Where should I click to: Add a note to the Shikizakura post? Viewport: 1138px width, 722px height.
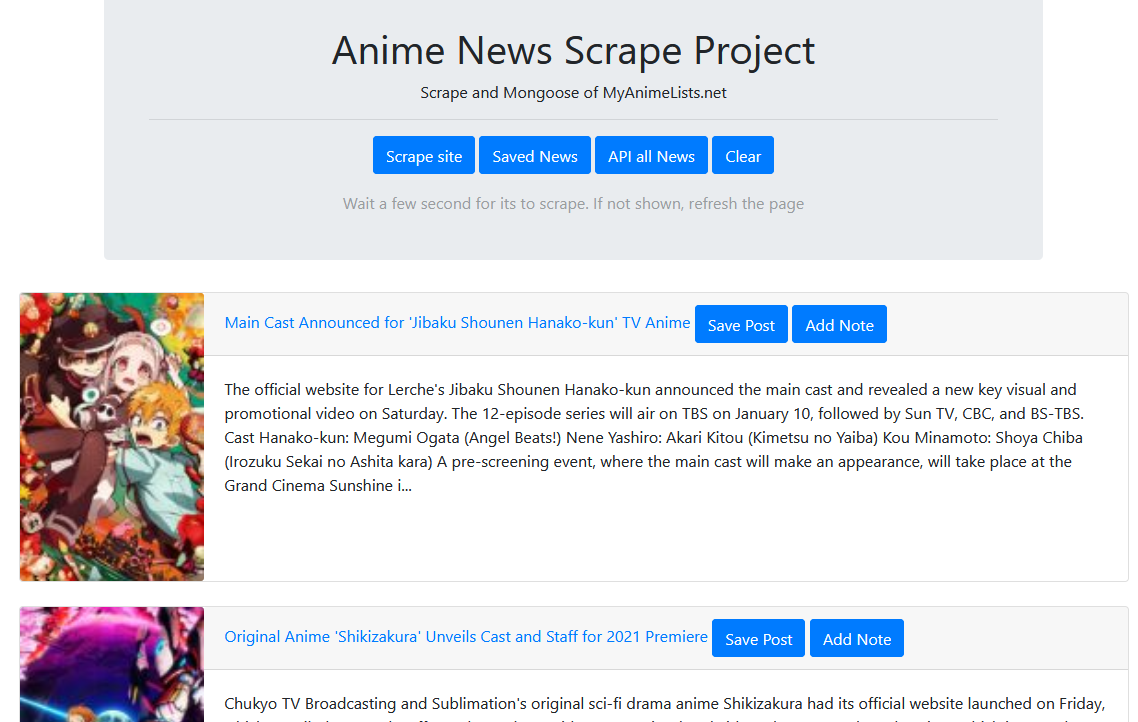(x=857, y=639)
